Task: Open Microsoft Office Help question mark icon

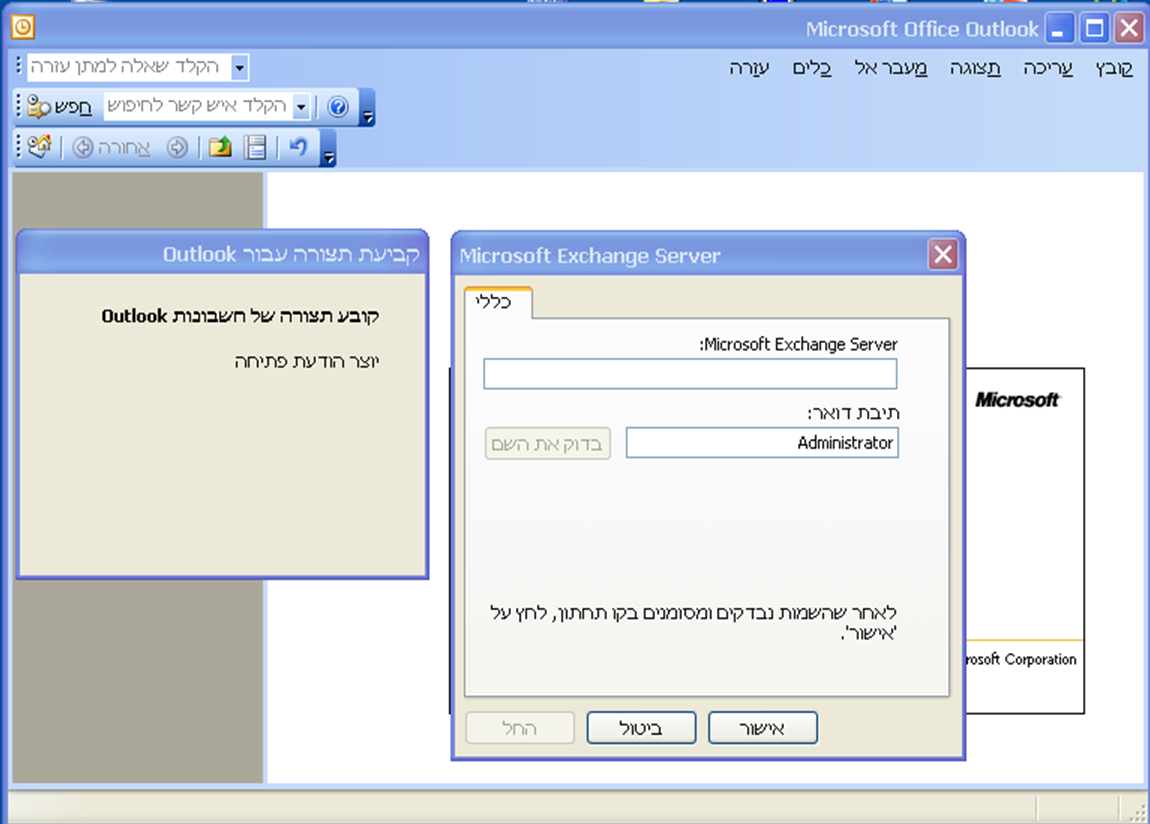Action: (x=337, y=107)
